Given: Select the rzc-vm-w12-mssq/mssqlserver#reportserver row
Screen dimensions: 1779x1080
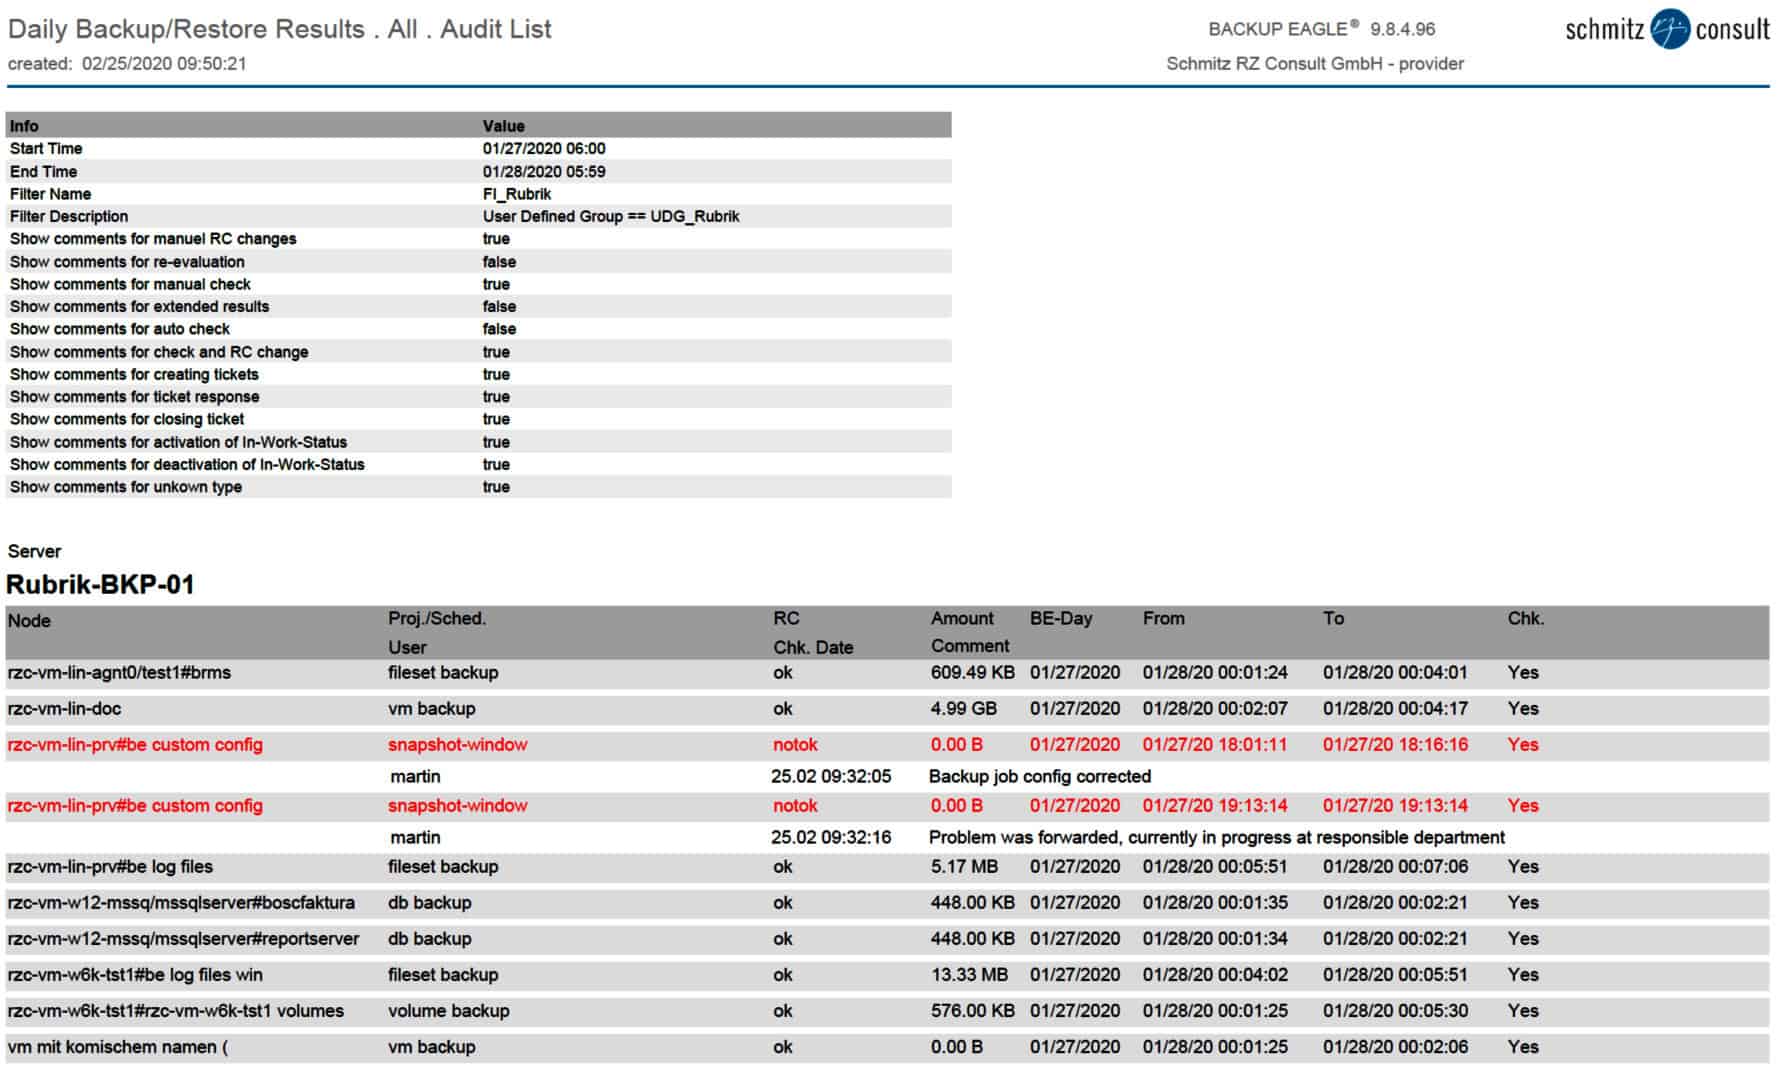Looking at the screenshot, I should coord(183,939).
